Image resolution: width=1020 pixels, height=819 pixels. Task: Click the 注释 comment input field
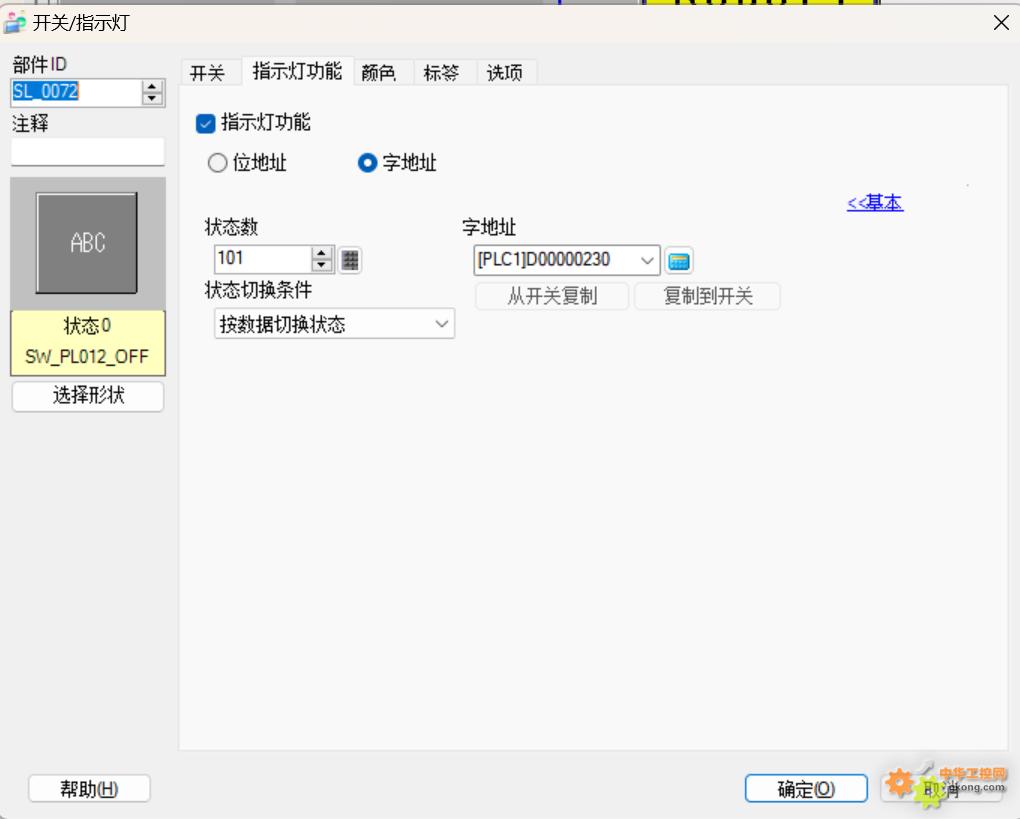click(x=88, y=152)
